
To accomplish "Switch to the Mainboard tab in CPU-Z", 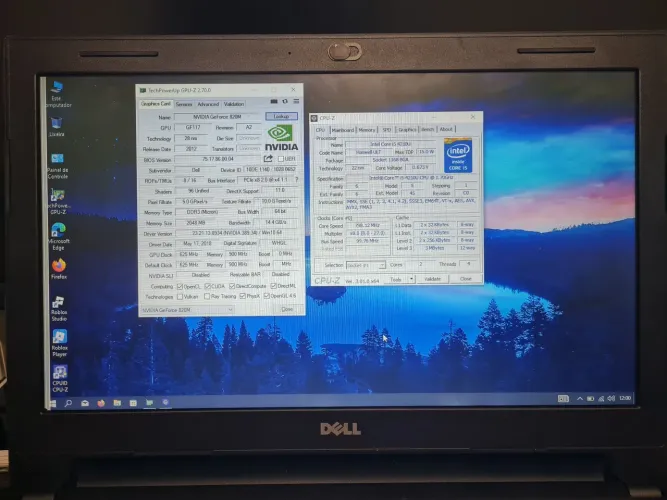I will pos(342,130).
